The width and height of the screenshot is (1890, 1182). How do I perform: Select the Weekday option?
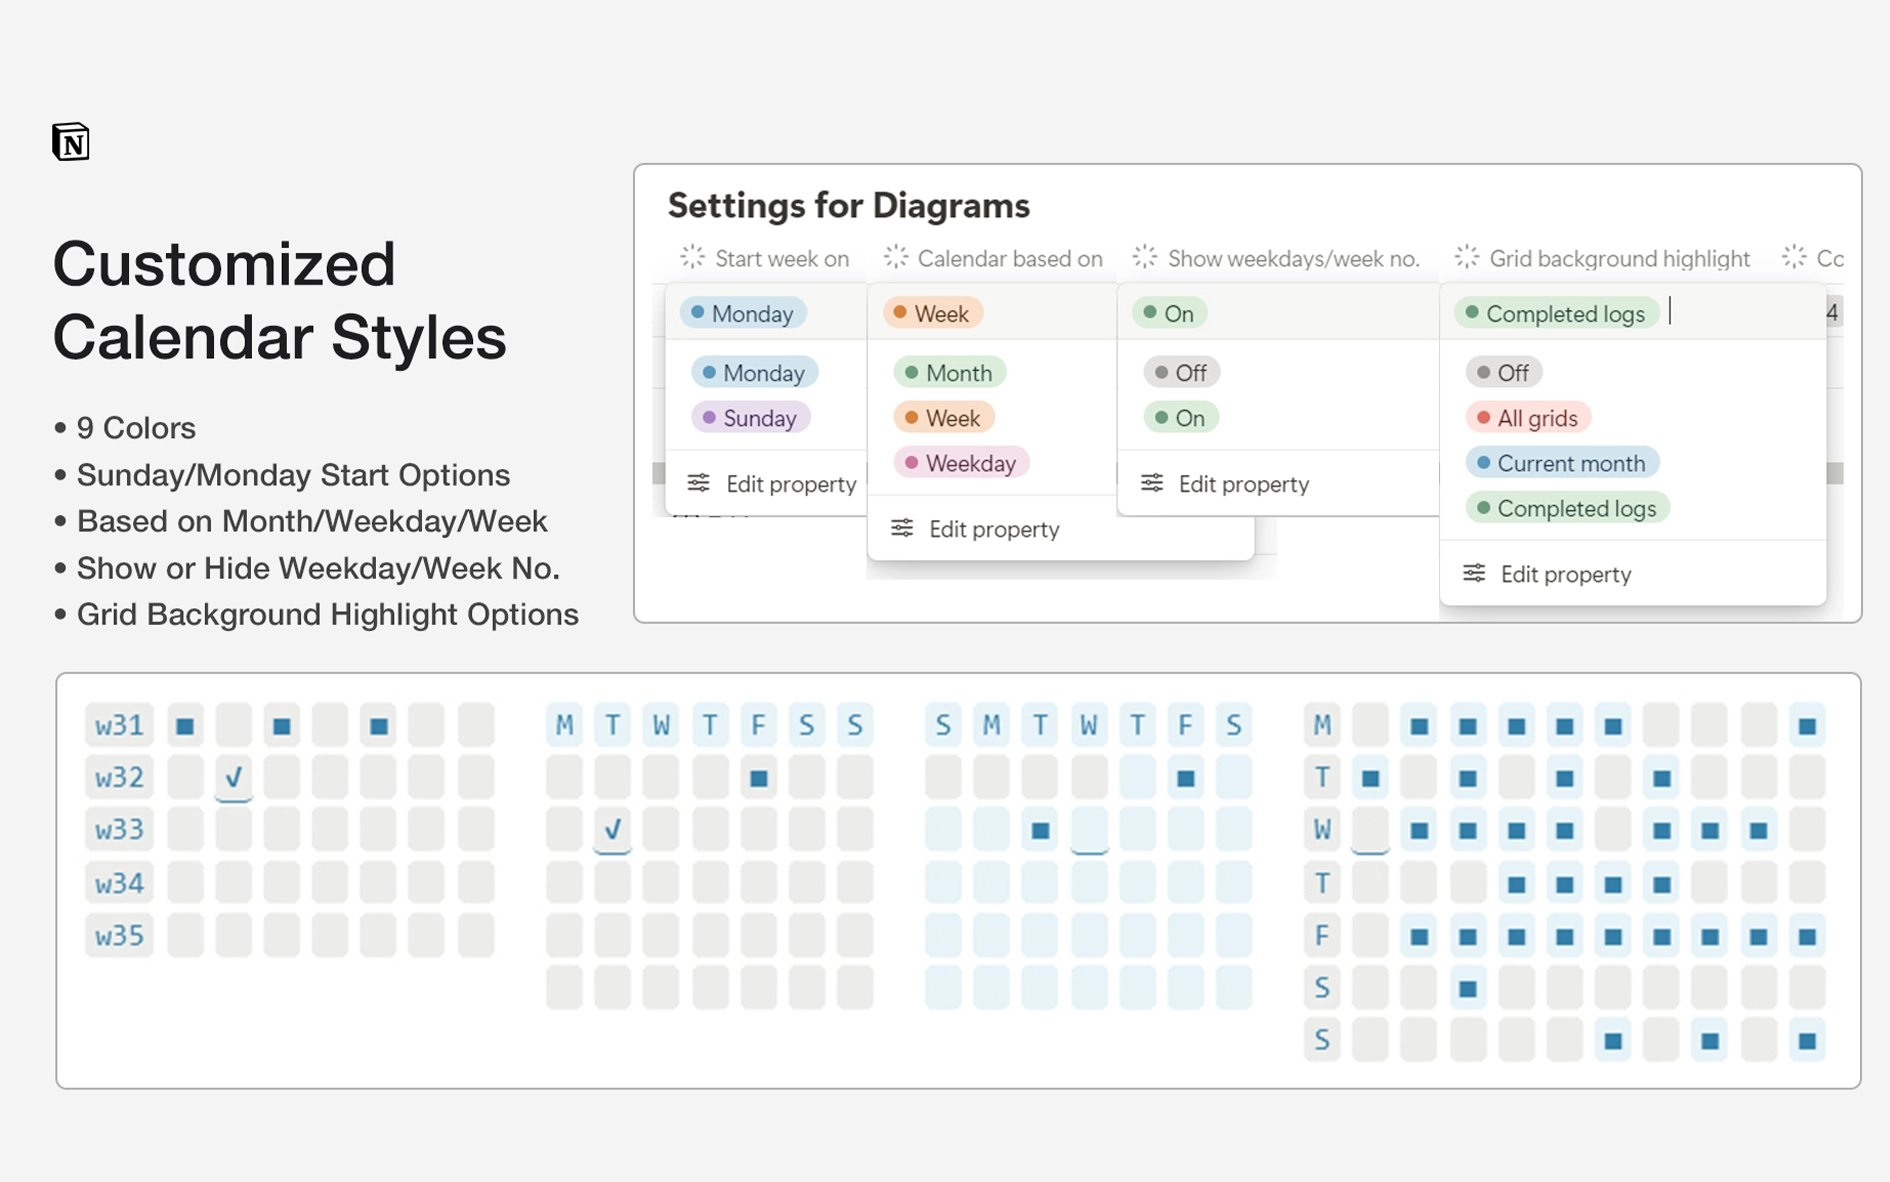click(x=961, y=463)
